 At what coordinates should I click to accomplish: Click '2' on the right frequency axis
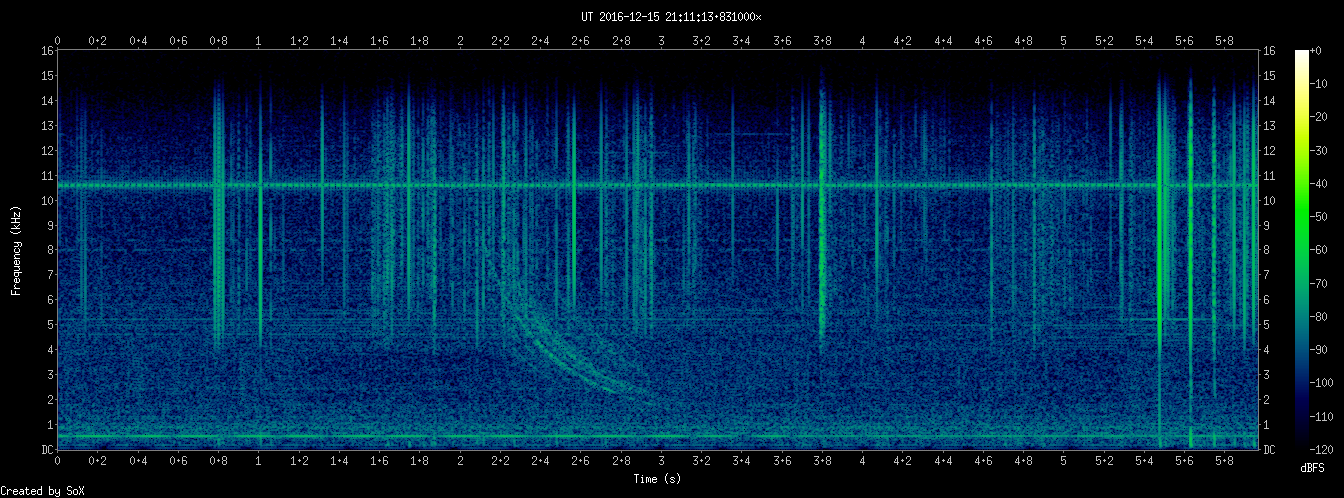[x=1266, y=400]
